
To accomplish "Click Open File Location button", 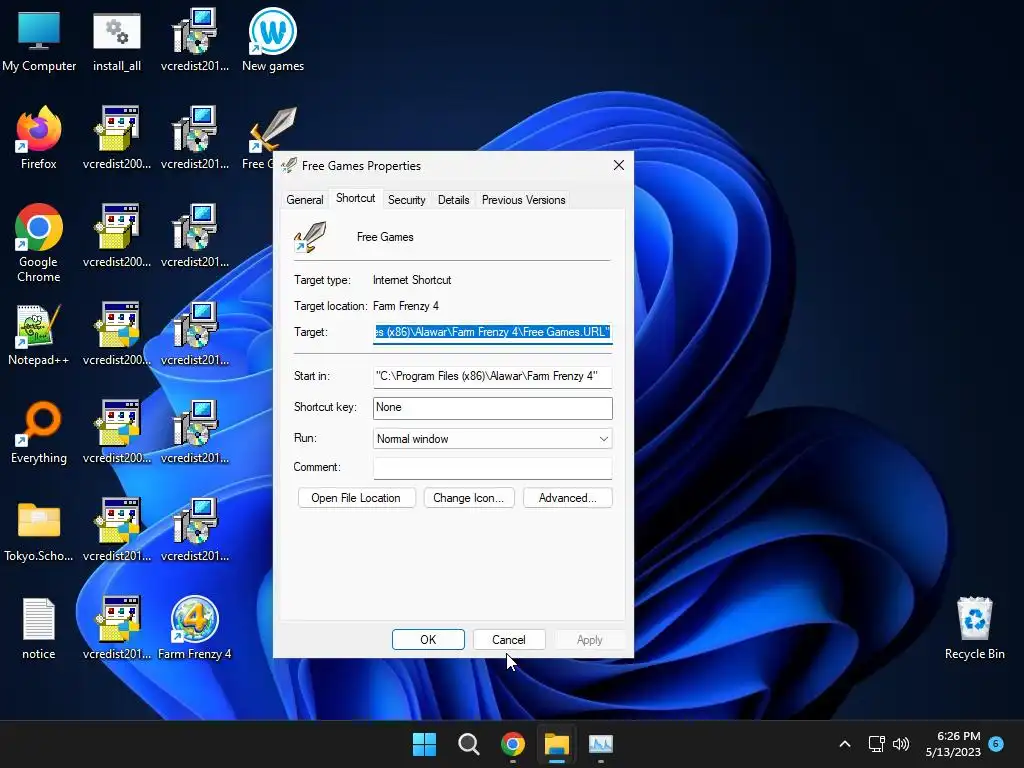I will tap(356, 498).
